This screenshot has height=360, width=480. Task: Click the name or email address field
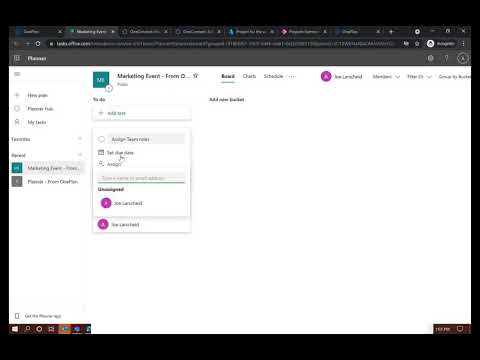141,178
